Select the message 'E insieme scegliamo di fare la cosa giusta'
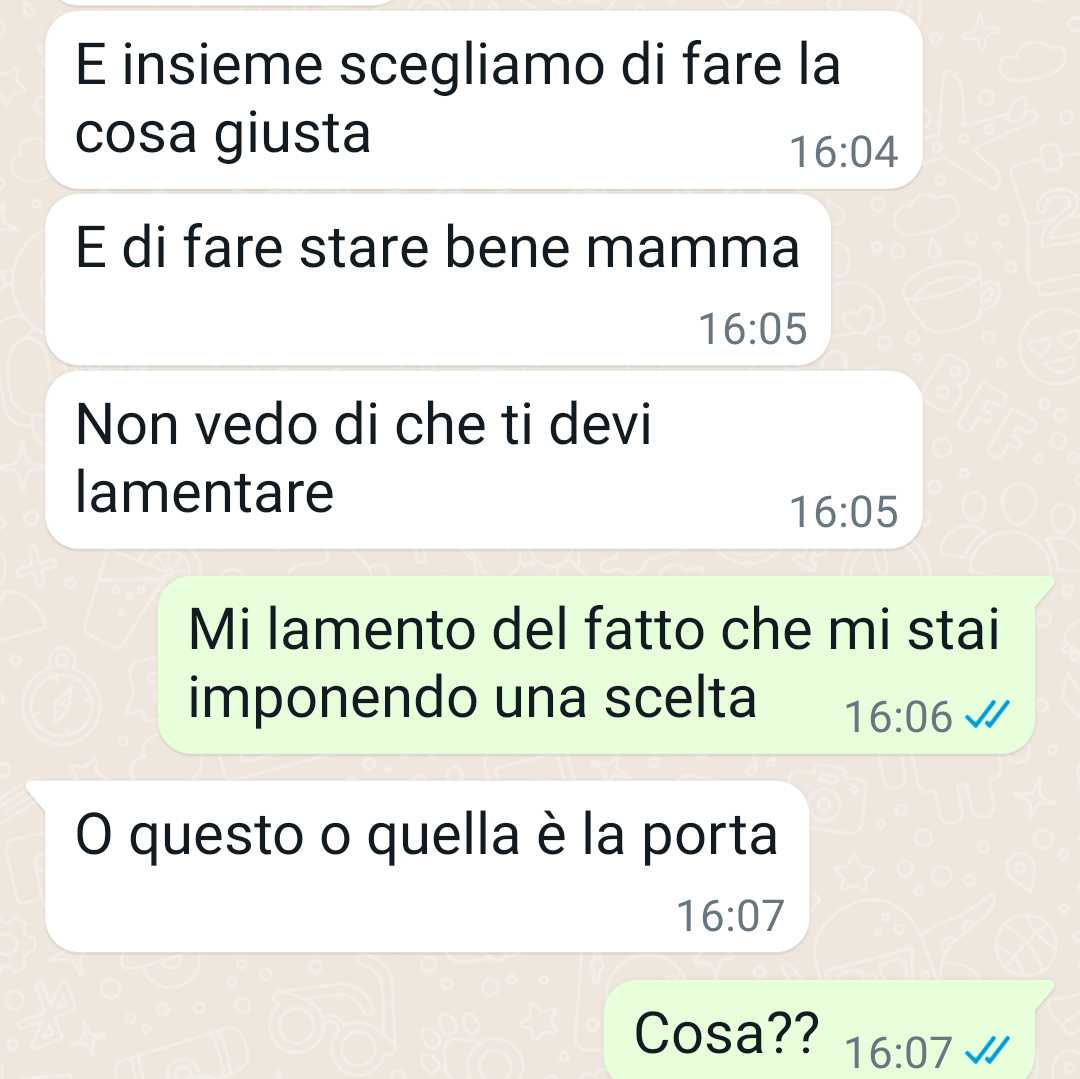 tap(484, 100)
